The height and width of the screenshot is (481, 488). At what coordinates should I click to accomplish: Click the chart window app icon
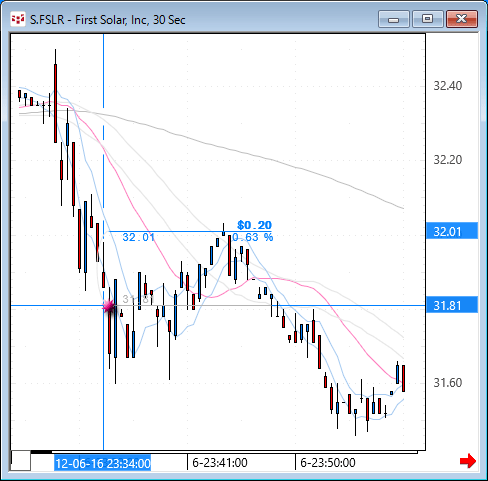tap(18, 19)
